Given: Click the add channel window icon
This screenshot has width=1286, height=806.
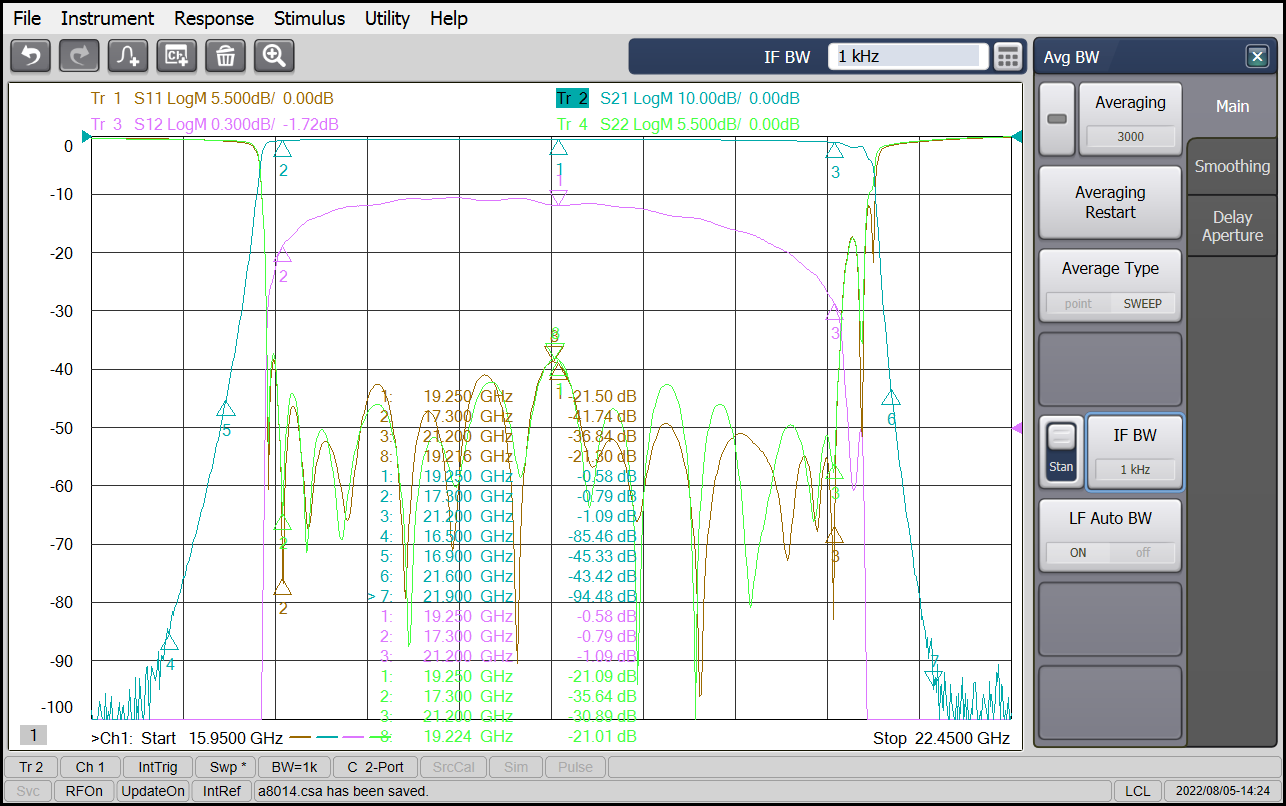Looking at the screenshot, I should 177,56.
